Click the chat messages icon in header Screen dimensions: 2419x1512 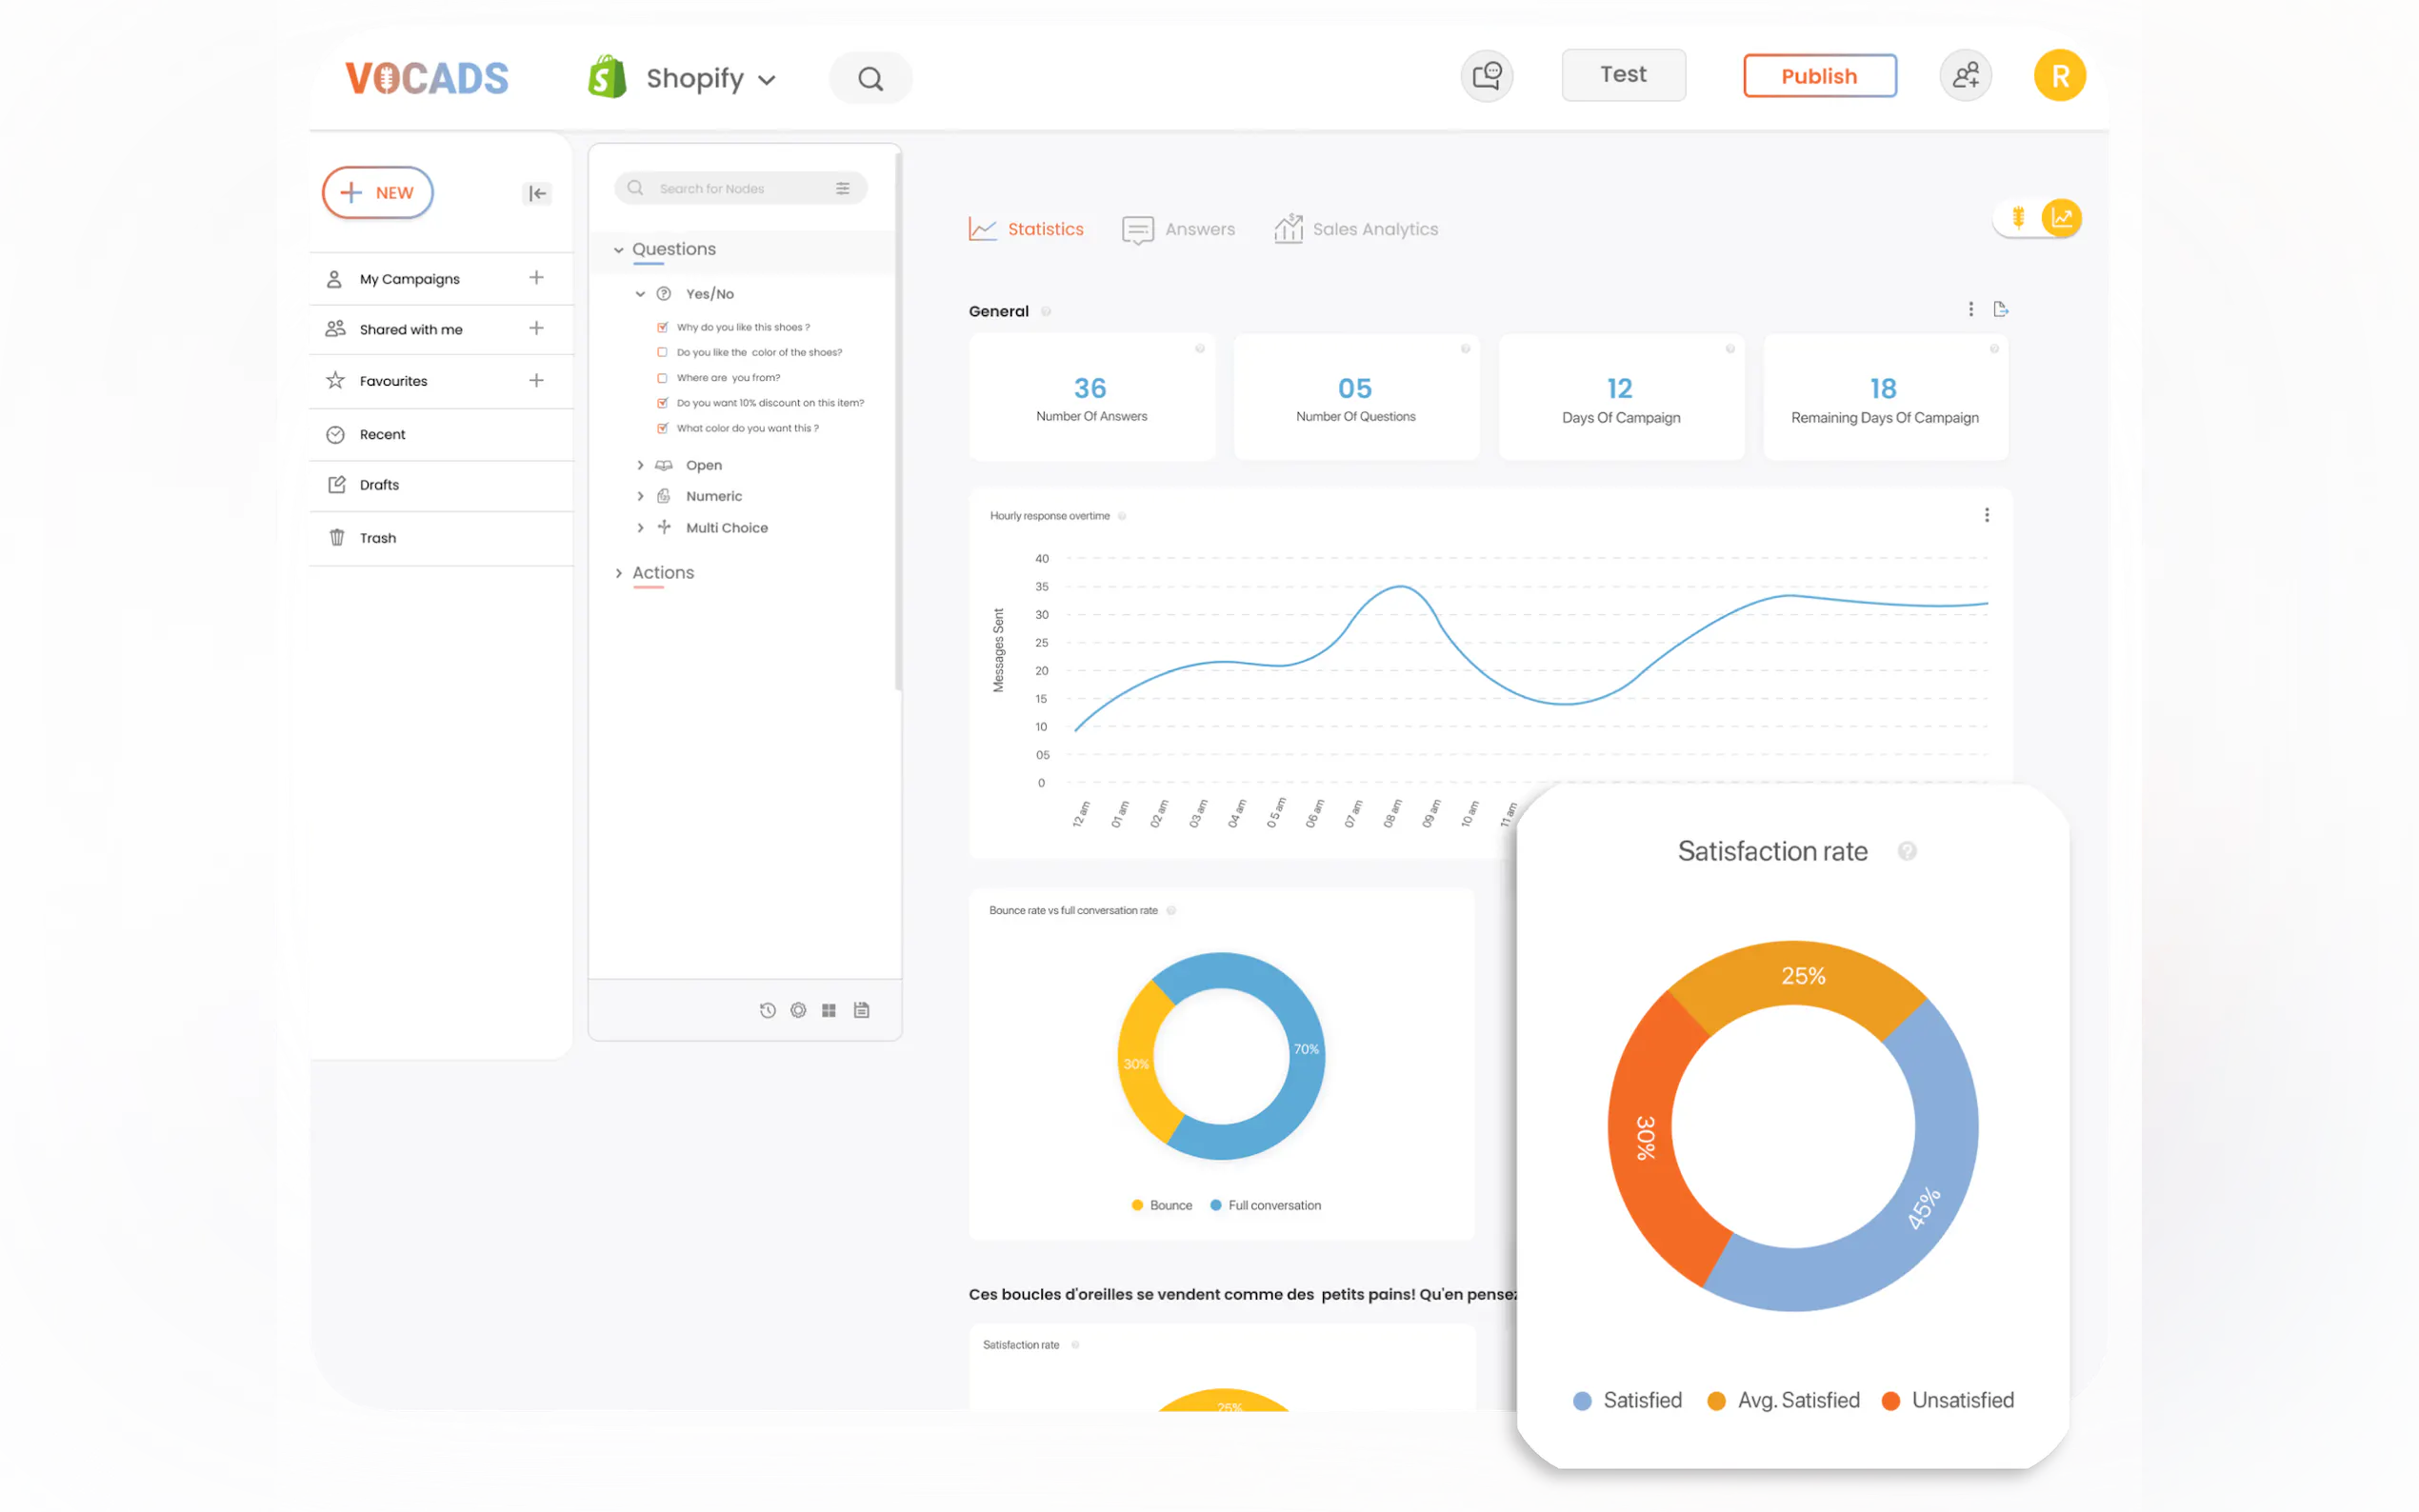(x=1486, y=76)
